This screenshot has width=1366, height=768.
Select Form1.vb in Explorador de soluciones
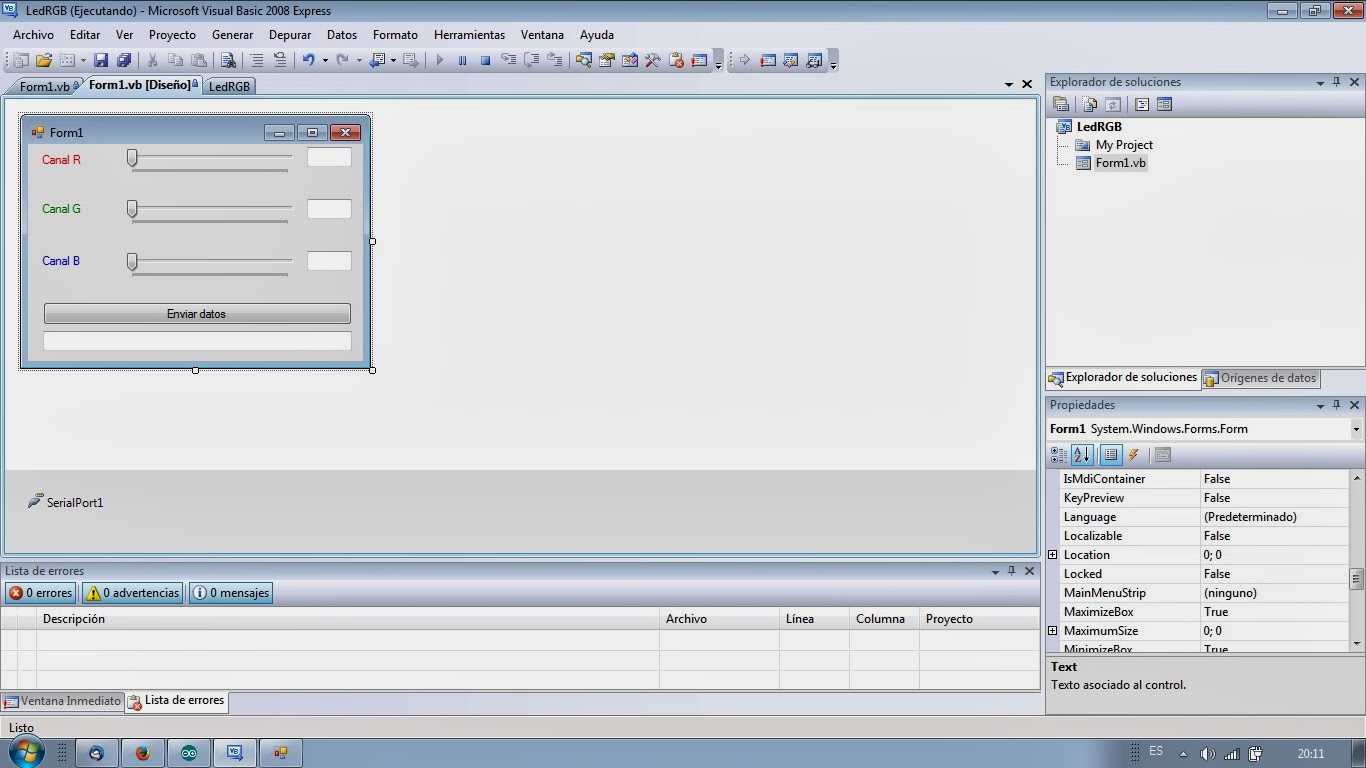1121,163
